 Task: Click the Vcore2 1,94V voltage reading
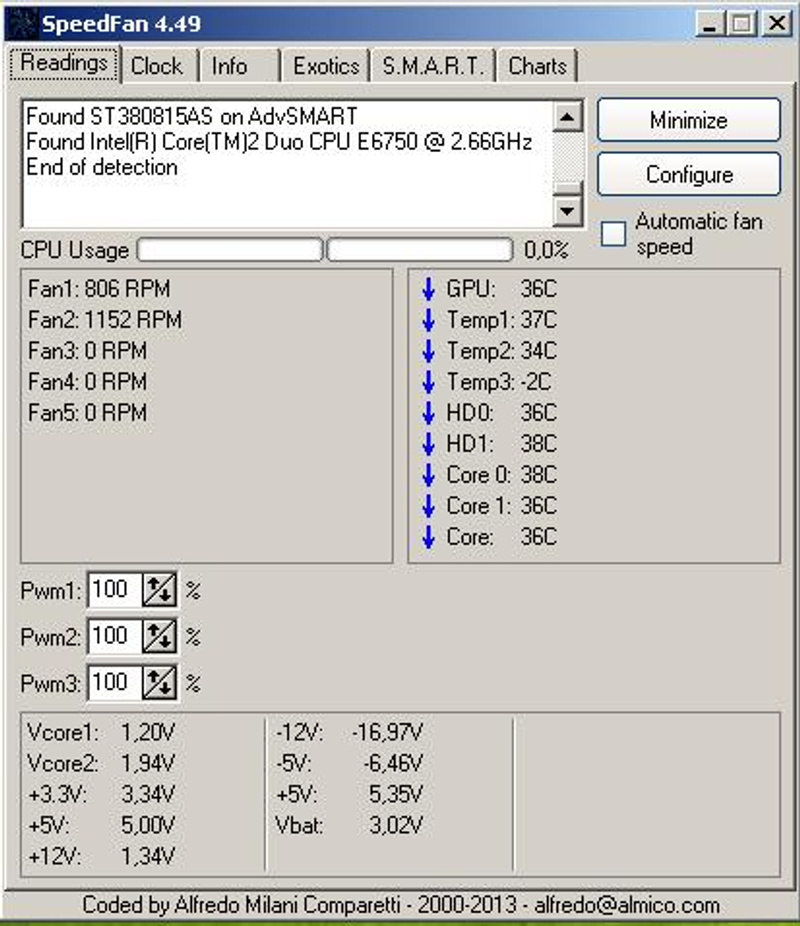click(101, 764)
